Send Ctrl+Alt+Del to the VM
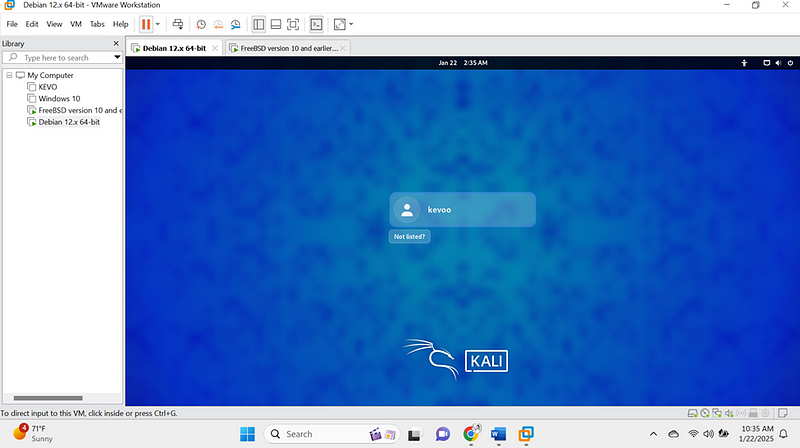The width and height of the screenshot is (800, 448). [178, 24]
